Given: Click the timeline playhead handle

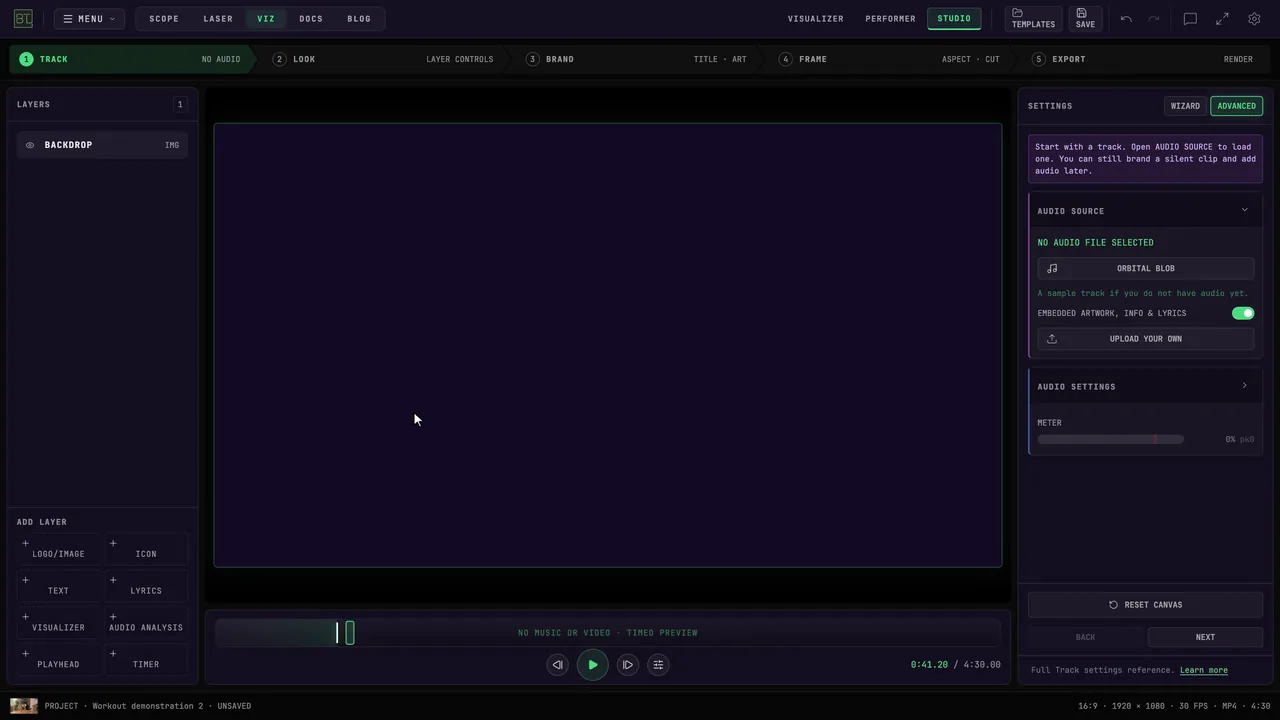Looking at the screenshot, I should point(350,632).
